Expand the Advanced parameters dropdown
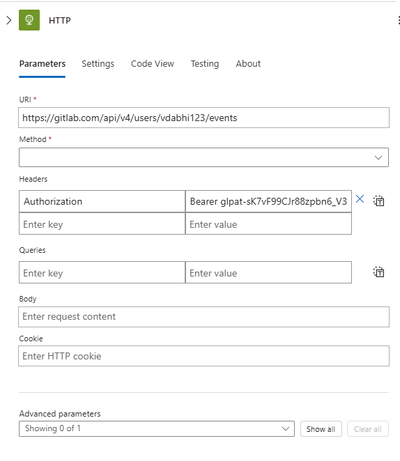Viewport: 400px width, 461px height. click(x=157, y=429)
